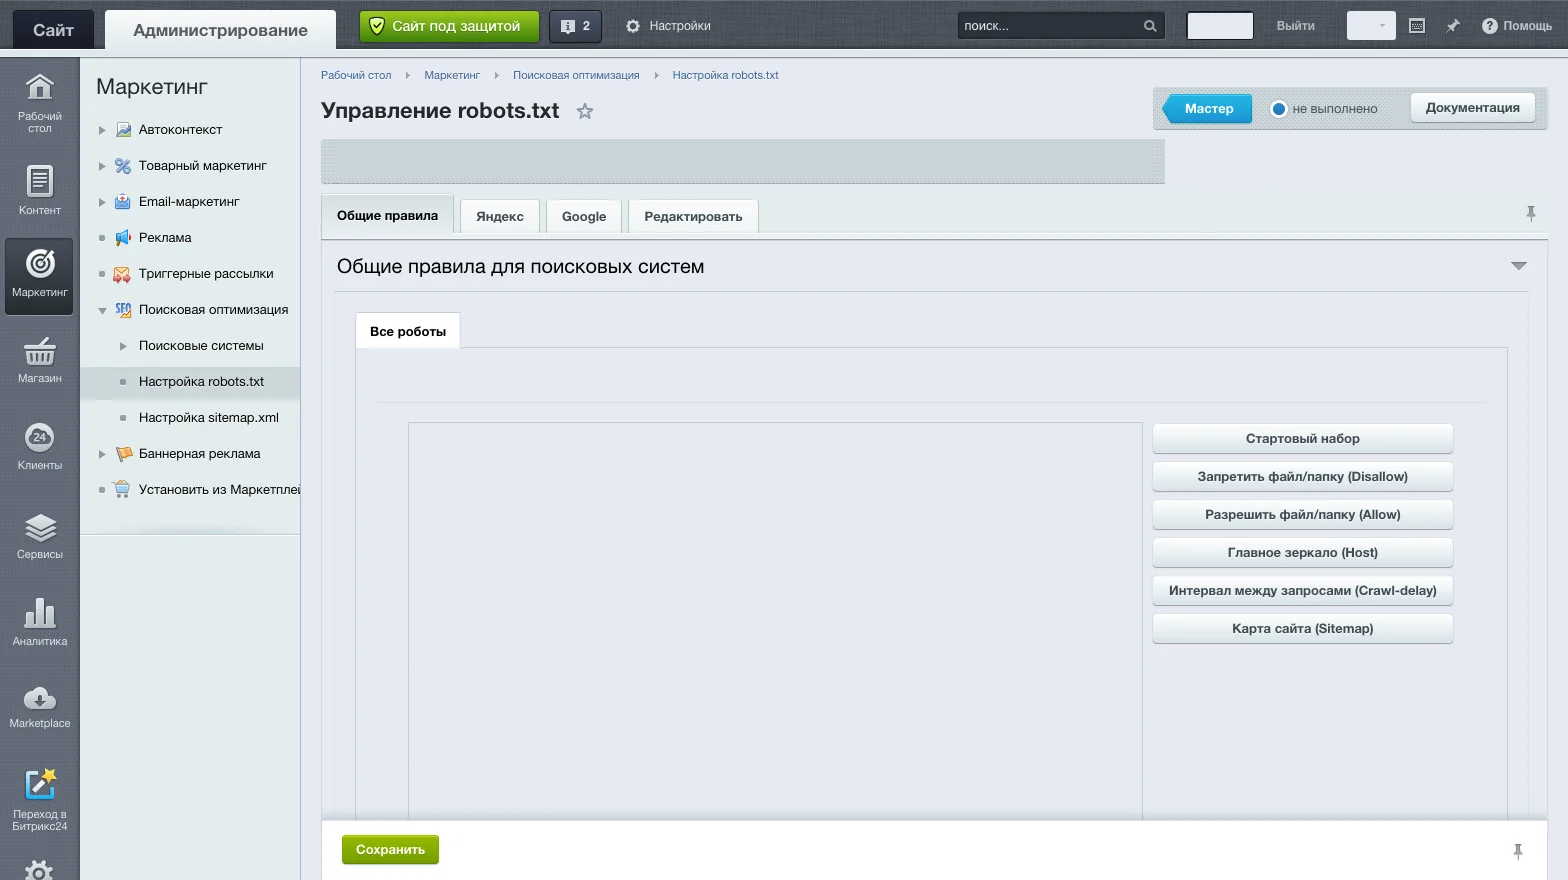This screenshot has height=880, width=1568.
Task: Click the Сохранить button
Action: point(390,850)
